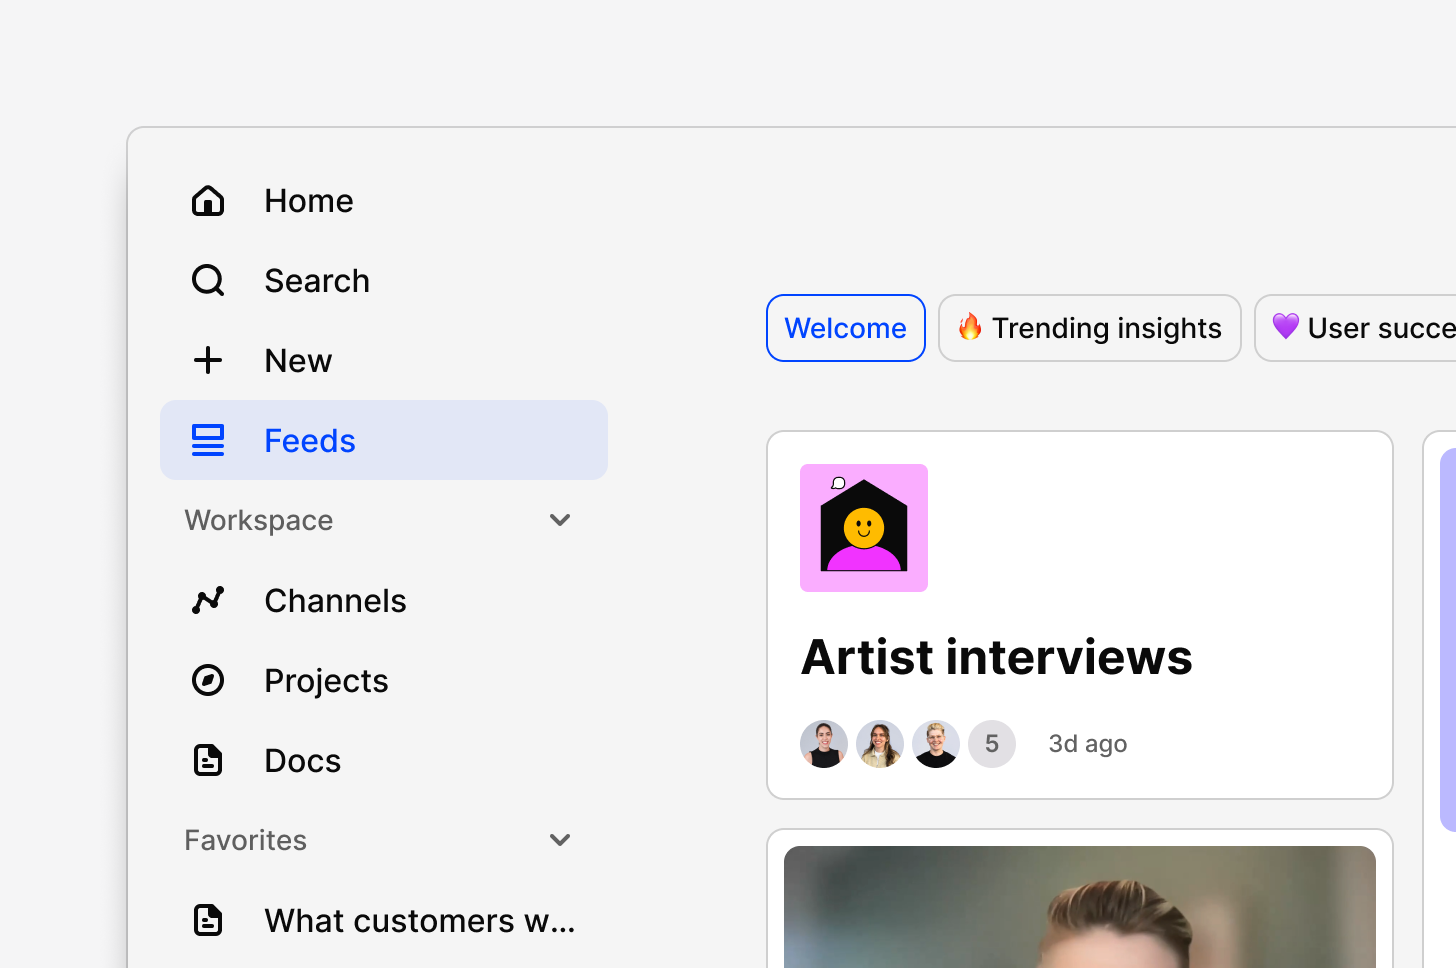This screenshot has width=1456, height=968.
Task: Click the Feeds stacked-lines icon
Action: [208, 440]
